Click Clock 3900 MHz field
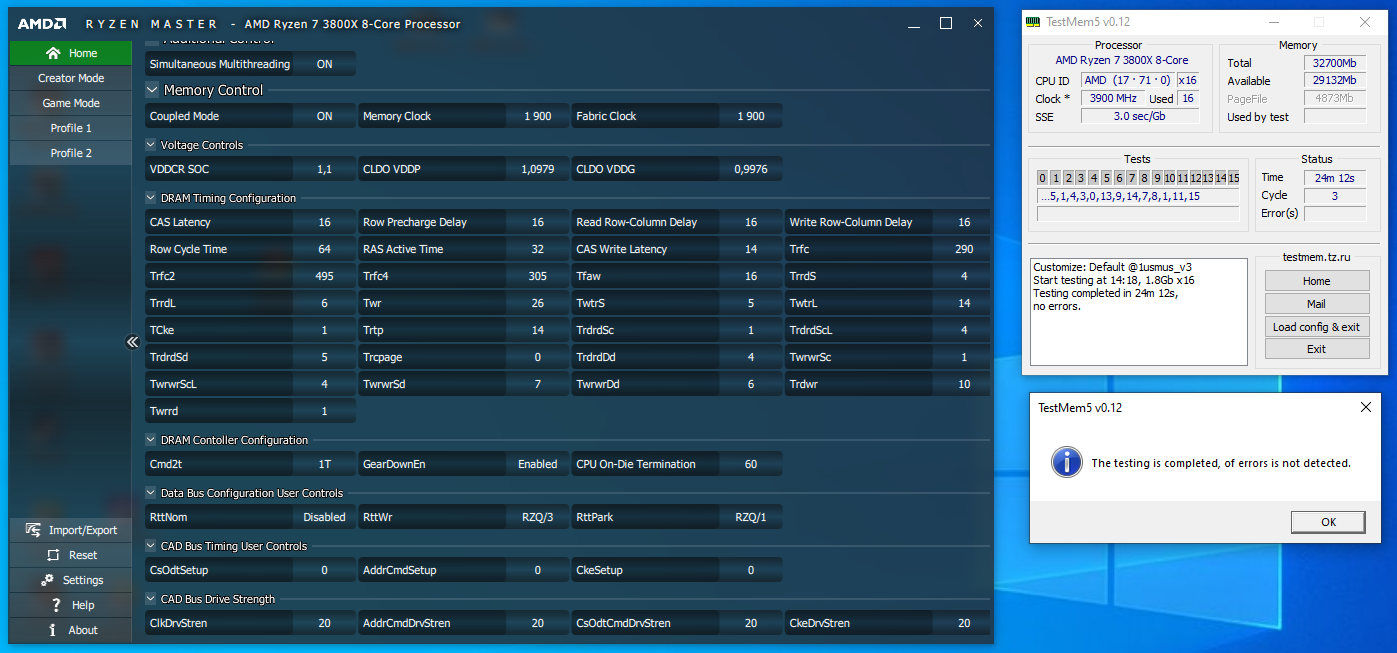Screen dimensions: 1397x653 [x=1114, y=98]
